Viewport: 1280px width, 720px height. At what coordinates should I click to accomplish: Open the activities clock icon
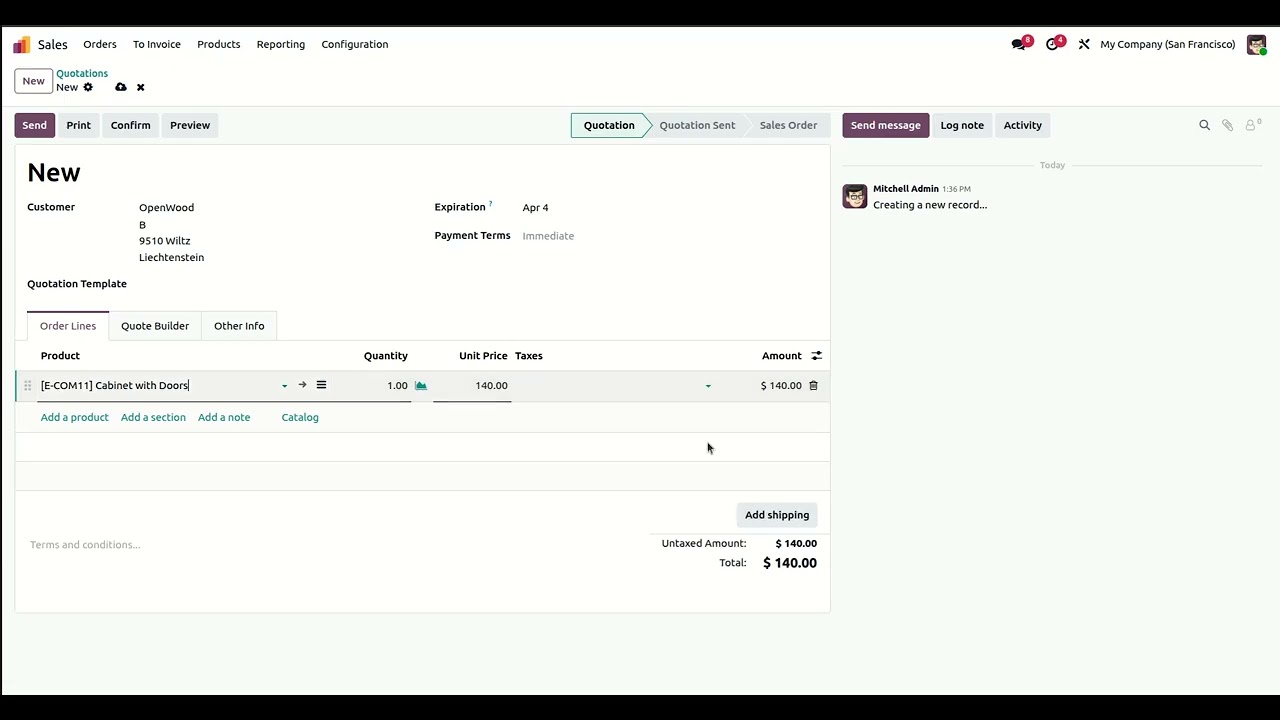1052,44
